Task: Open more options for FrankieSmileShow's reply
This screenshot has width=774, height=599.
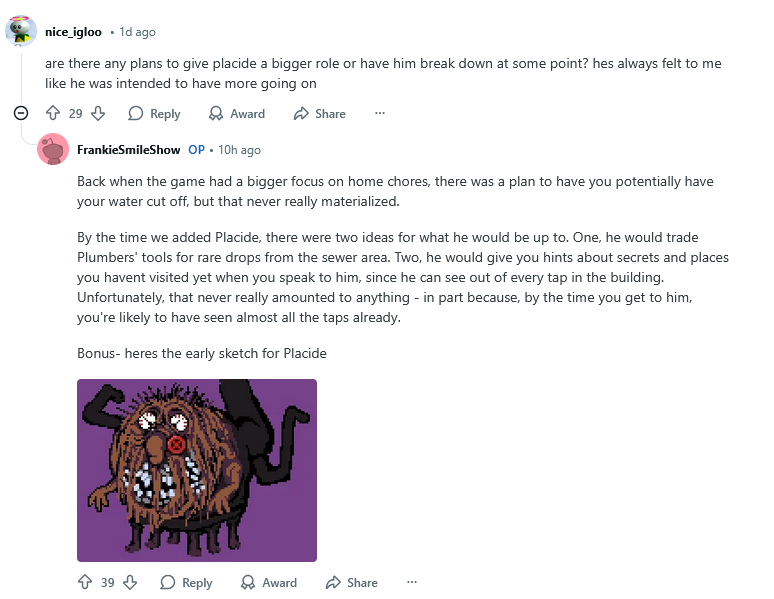Action: click(411, 582)
